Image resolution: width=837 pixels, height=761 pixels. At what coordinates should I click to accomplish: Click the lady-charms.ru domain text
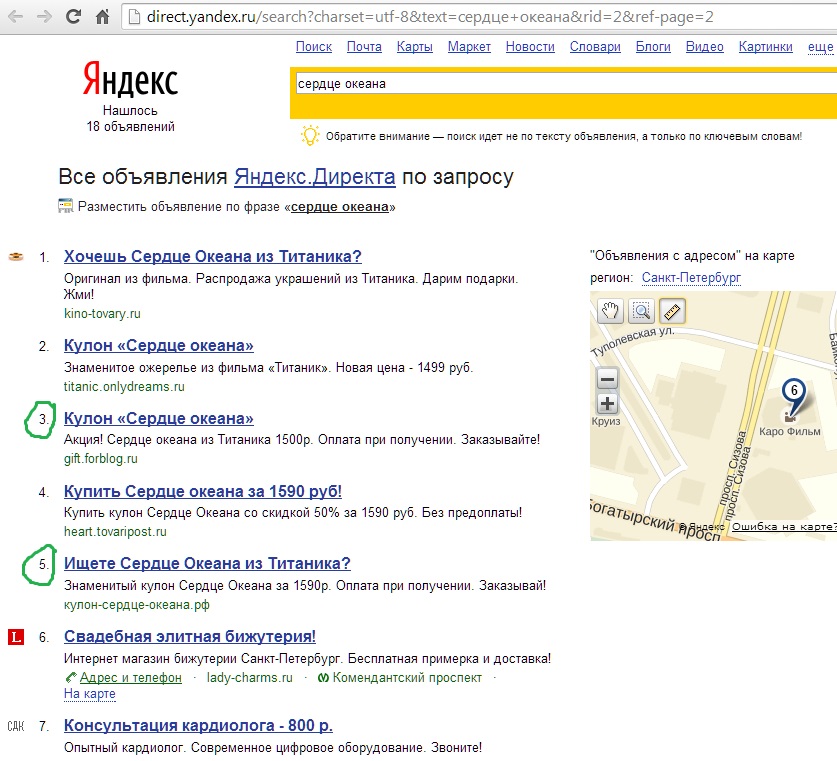tap(250, 678)
